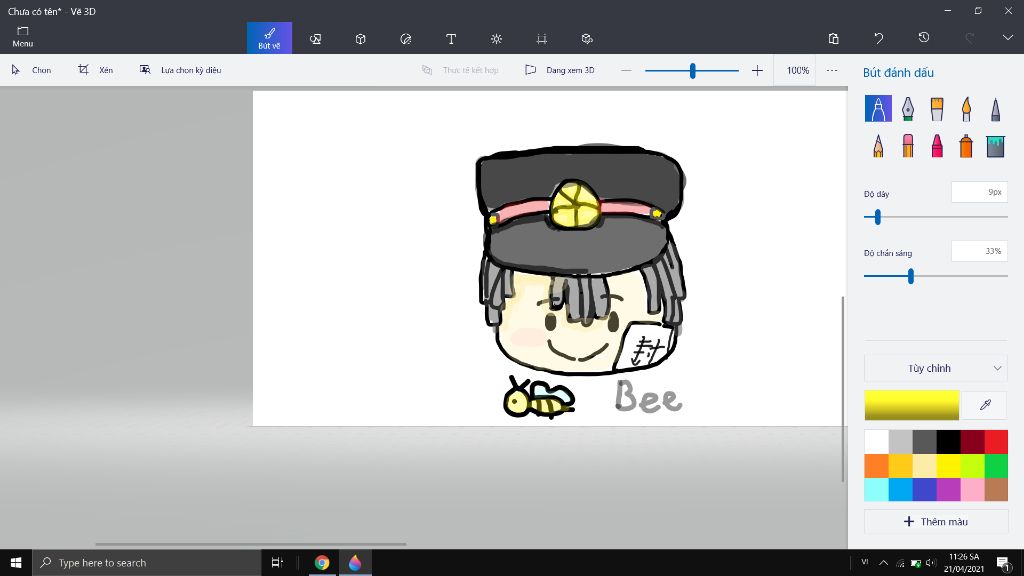Select the Crayon brush
The image size is (1024, 576).
[937, 145]
